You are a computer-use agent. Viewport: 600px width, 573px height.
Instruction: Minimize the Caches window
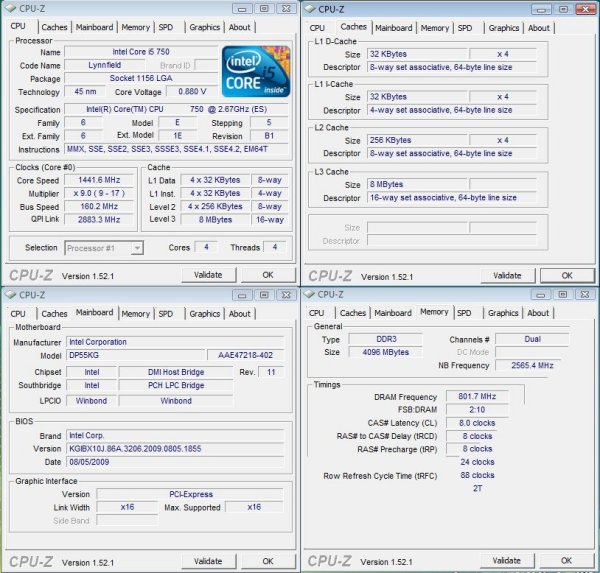(541, 9)
